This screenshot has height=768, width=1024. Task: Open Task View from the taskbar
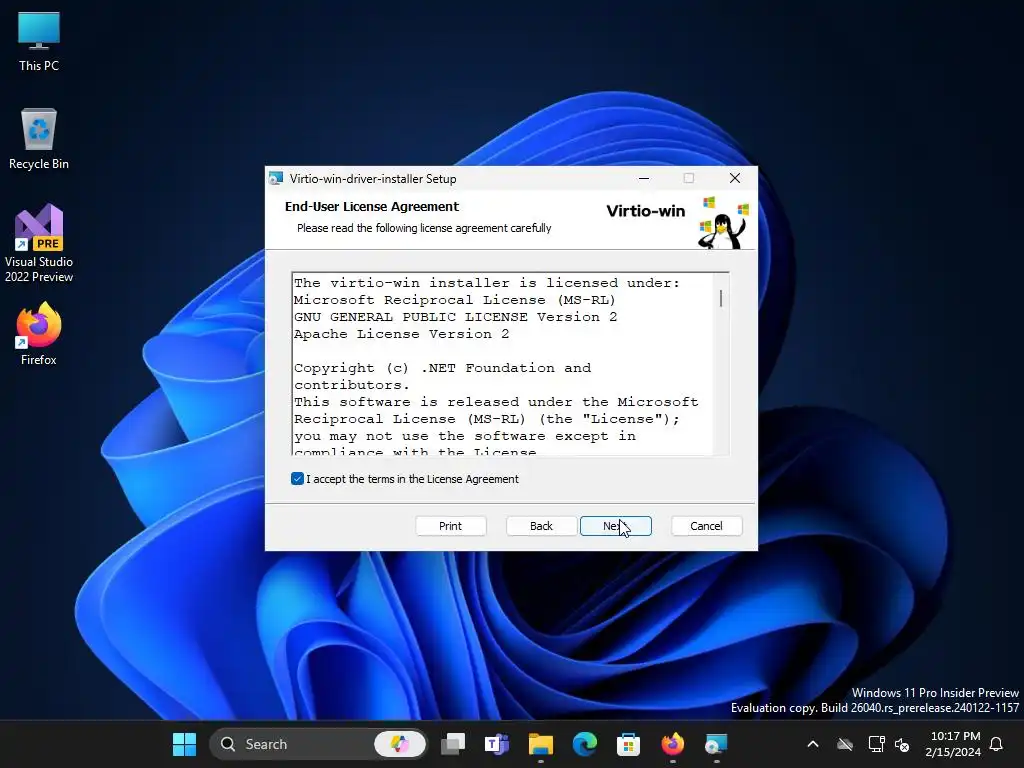pyautogui.click(x=453, y=744)
